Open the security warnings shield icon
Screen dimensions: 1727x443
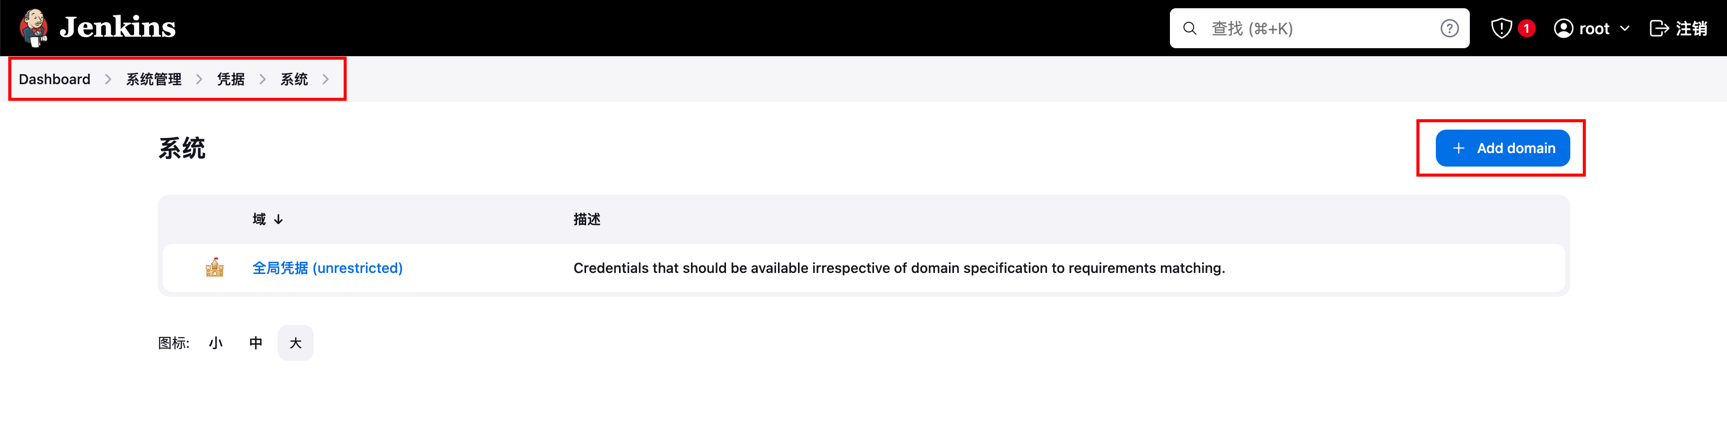coord(1501,28)
